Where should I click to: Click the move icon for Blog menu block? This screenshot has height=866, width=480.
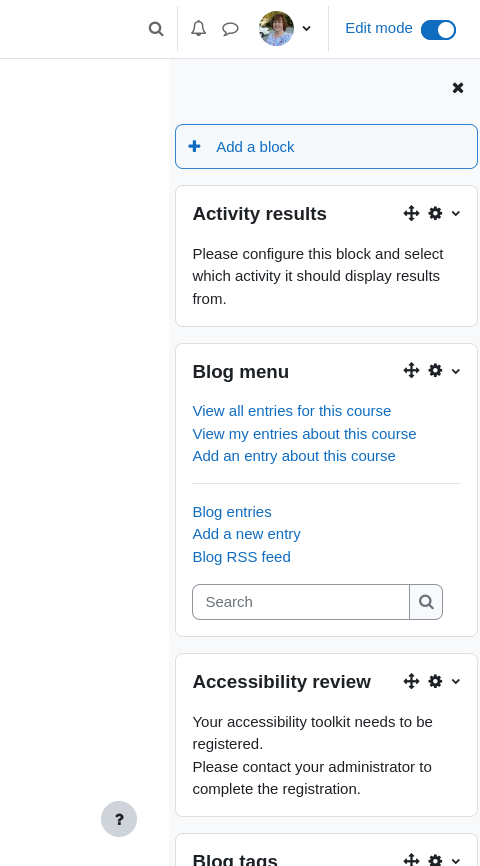412,371
